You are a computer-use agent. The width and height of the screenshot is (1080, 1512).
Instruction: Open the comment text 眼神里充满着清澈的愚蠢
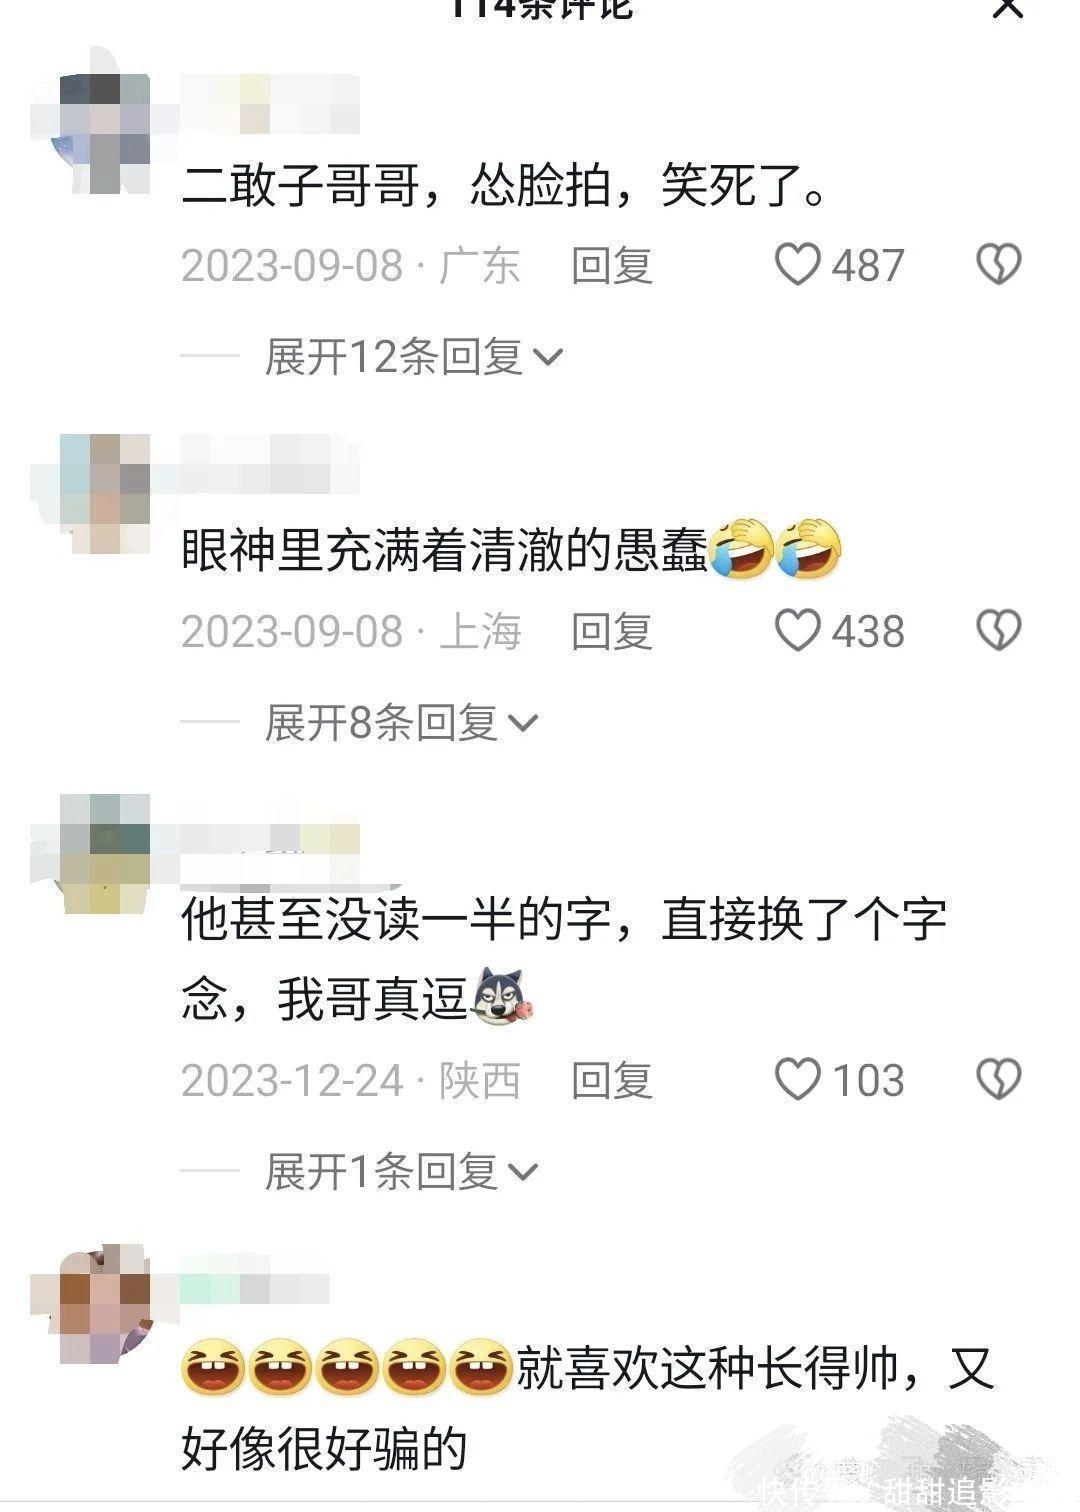pos(445,549)
